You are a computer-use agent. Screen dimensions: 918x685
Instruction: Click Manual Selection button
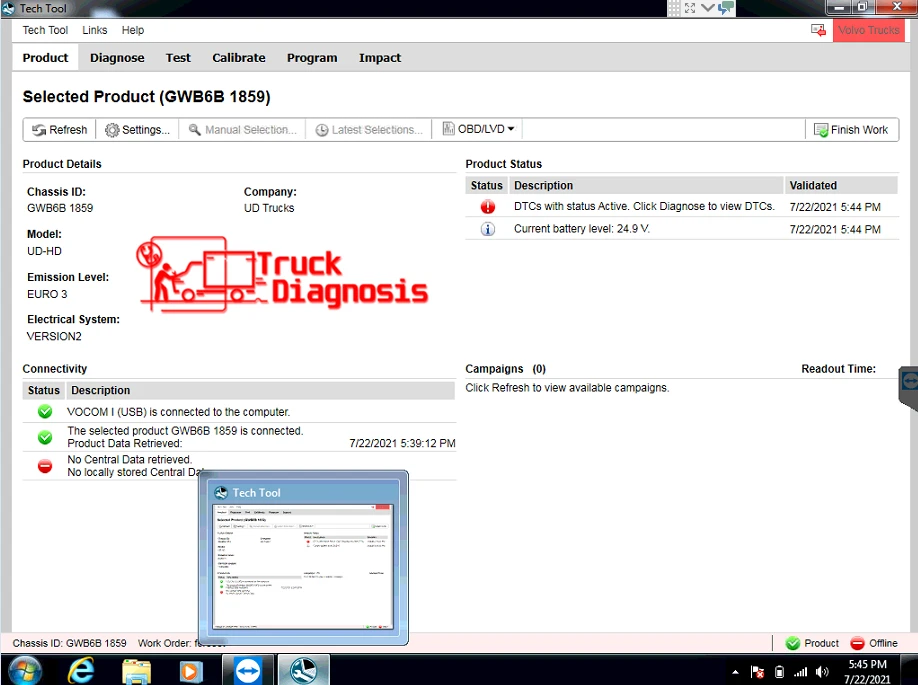coord(242,130)
